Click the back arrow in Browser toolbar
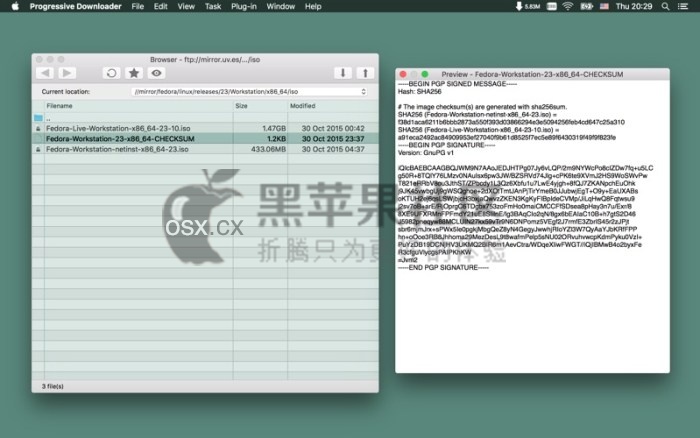The image size is (700, 438). (45, 73)
